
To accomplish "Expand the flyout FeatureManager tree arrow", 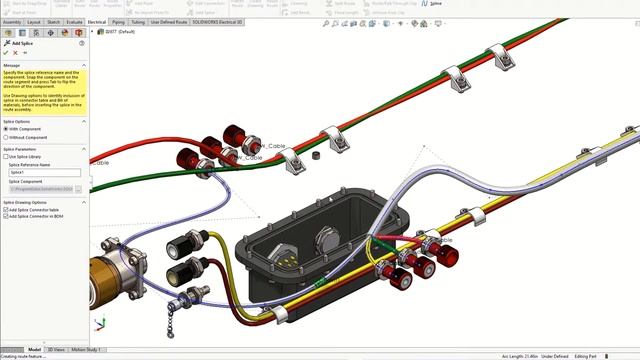I will click(92, 31).
